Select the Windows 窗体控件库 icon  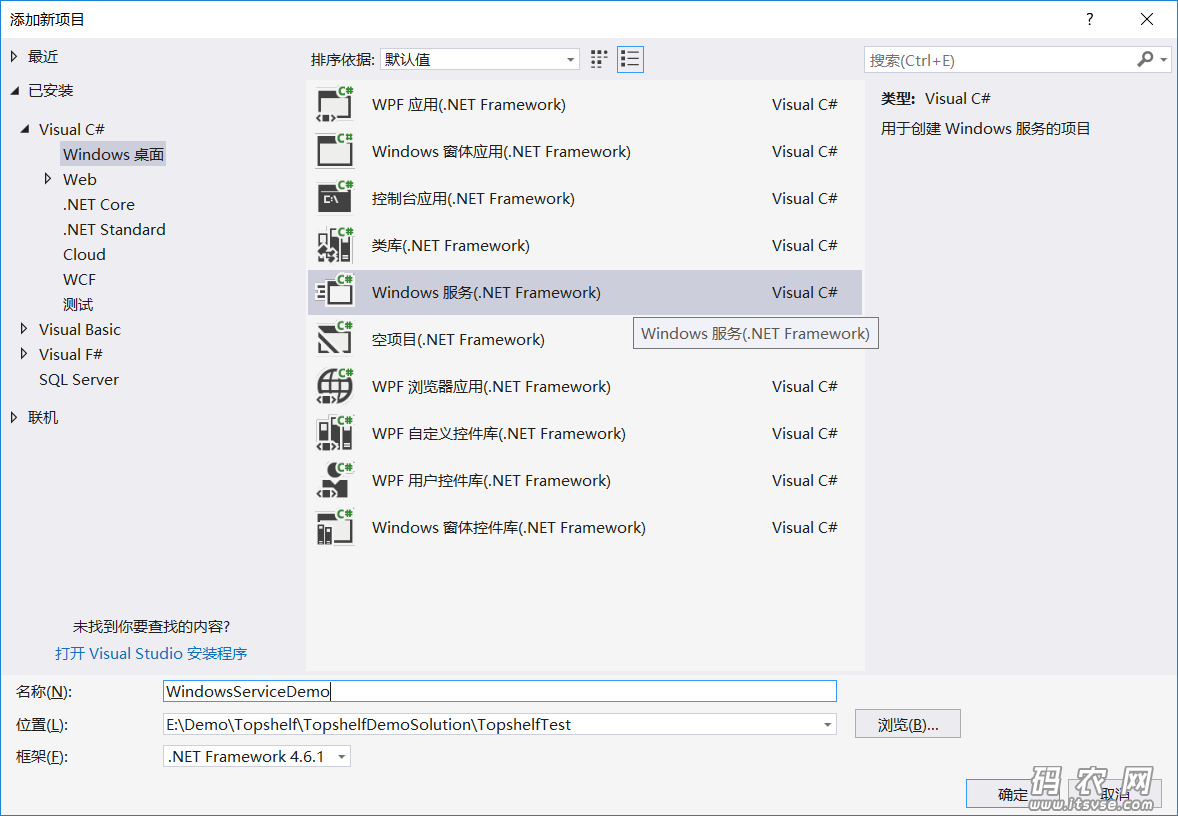coord(335,527)
